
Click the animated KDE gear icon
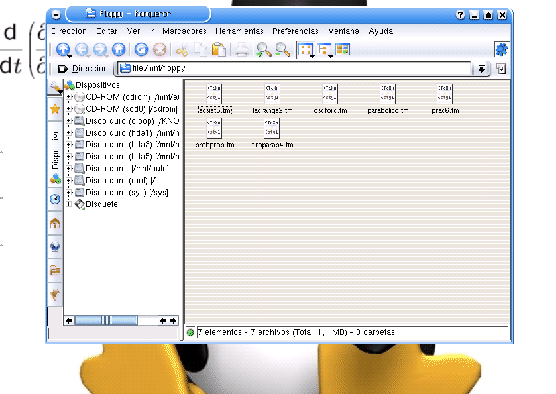tap(502, 49)
